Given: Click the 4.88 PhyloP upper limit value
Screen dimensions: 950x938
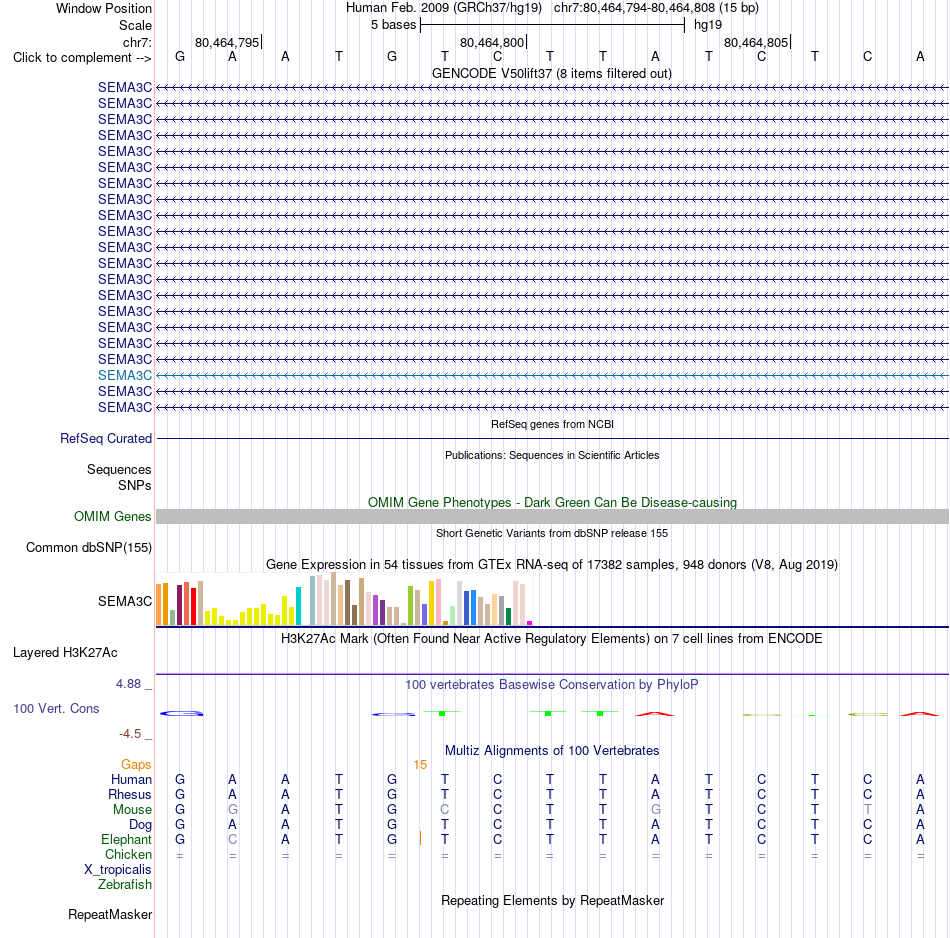Looking at the screenshot, I should (128, 684).
